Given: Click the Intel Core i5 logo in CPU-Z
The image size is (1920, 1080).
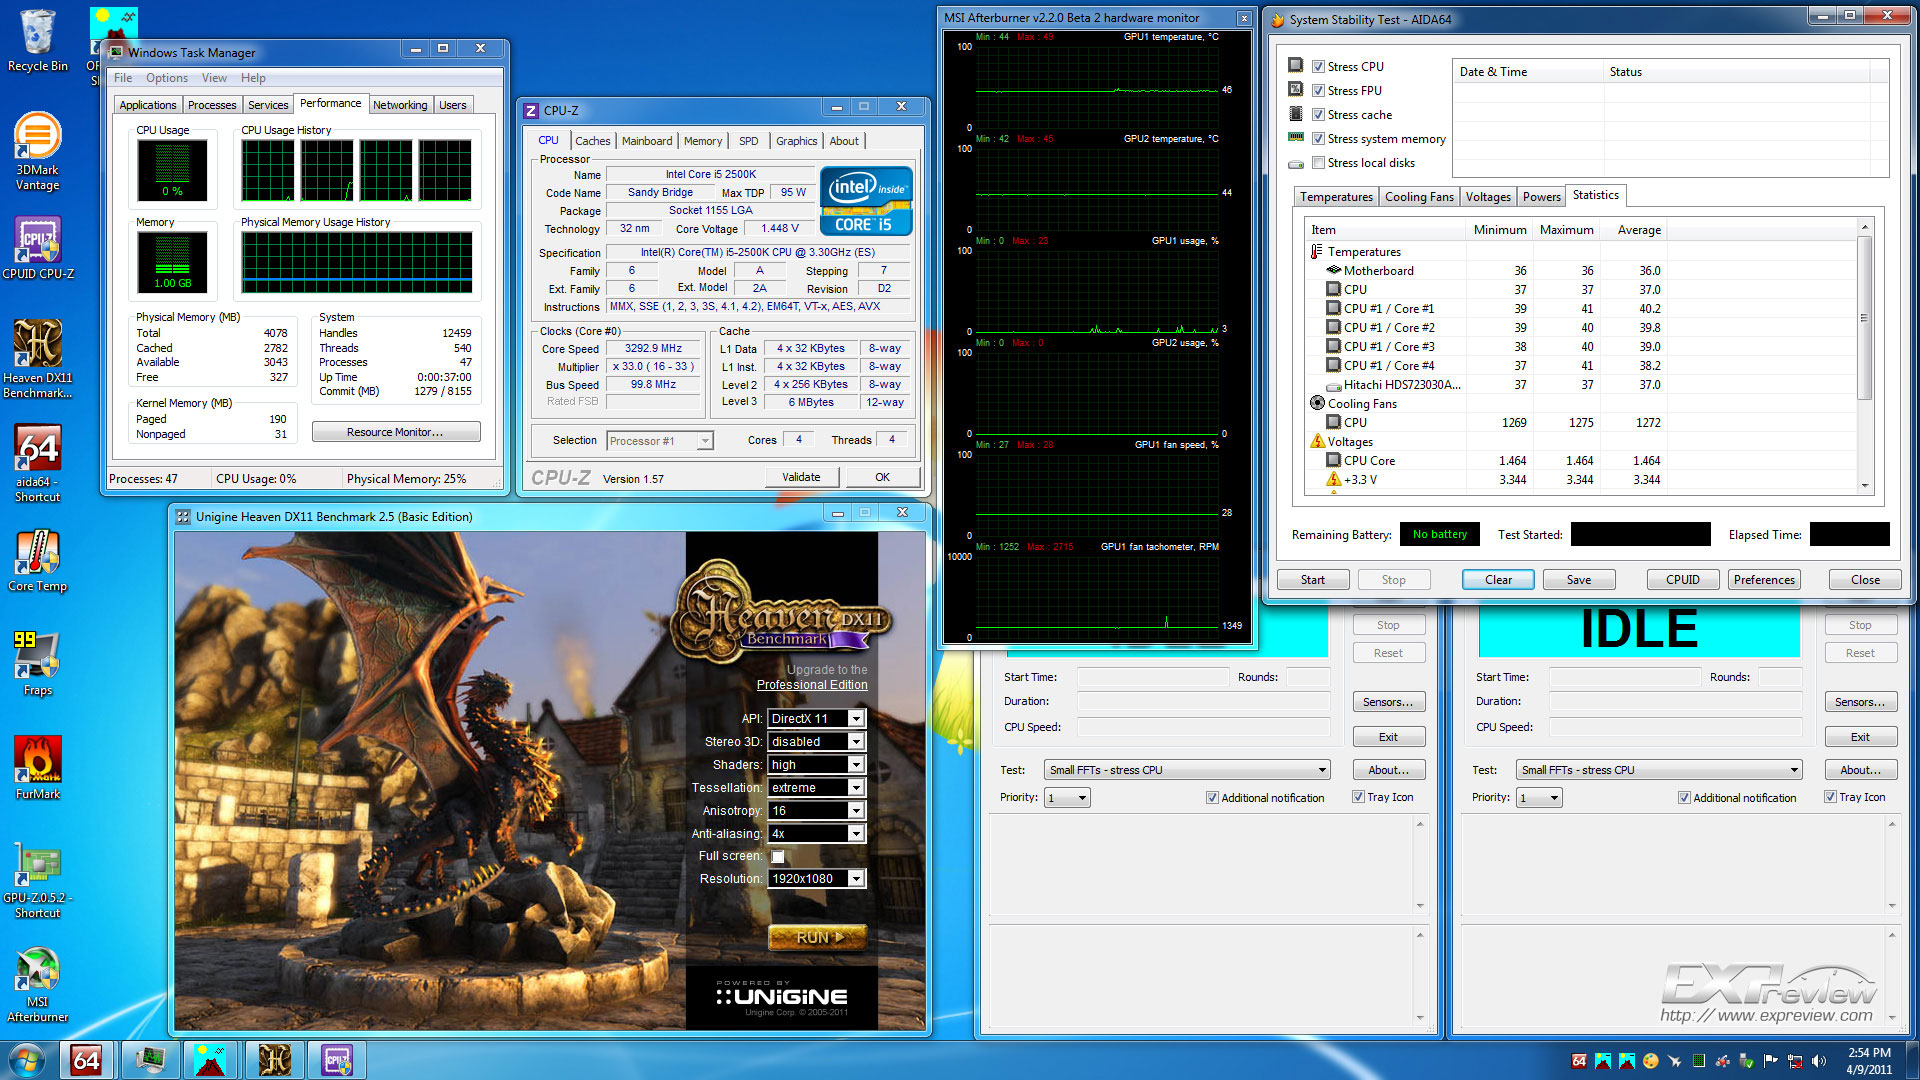Looking at the screenshot, I should pos(866,201).
